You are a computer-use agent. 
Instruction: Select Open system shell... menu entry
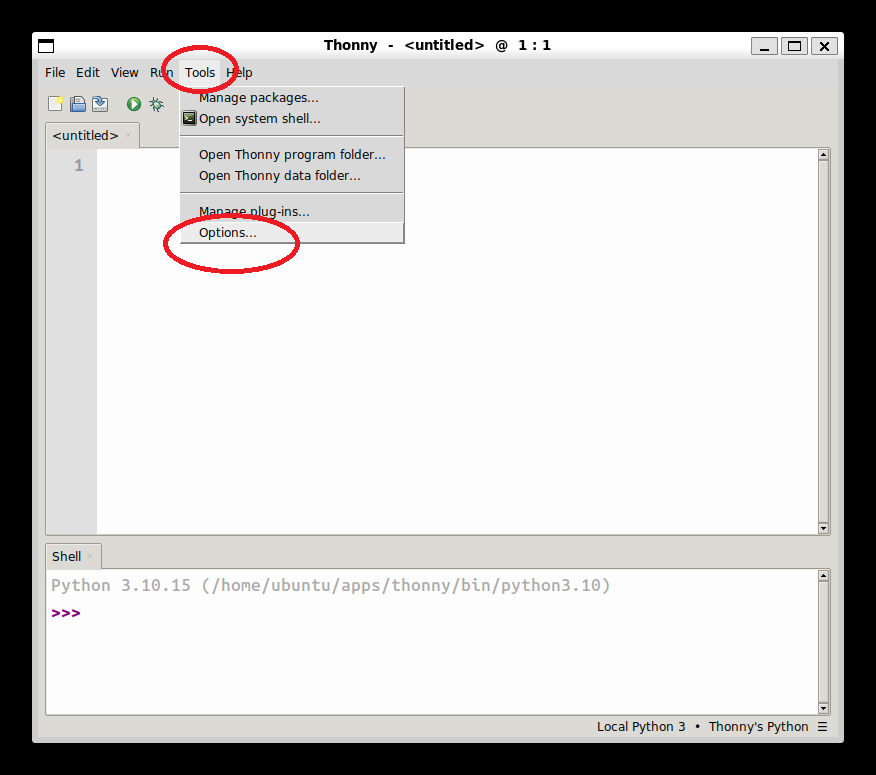(292, 118)
